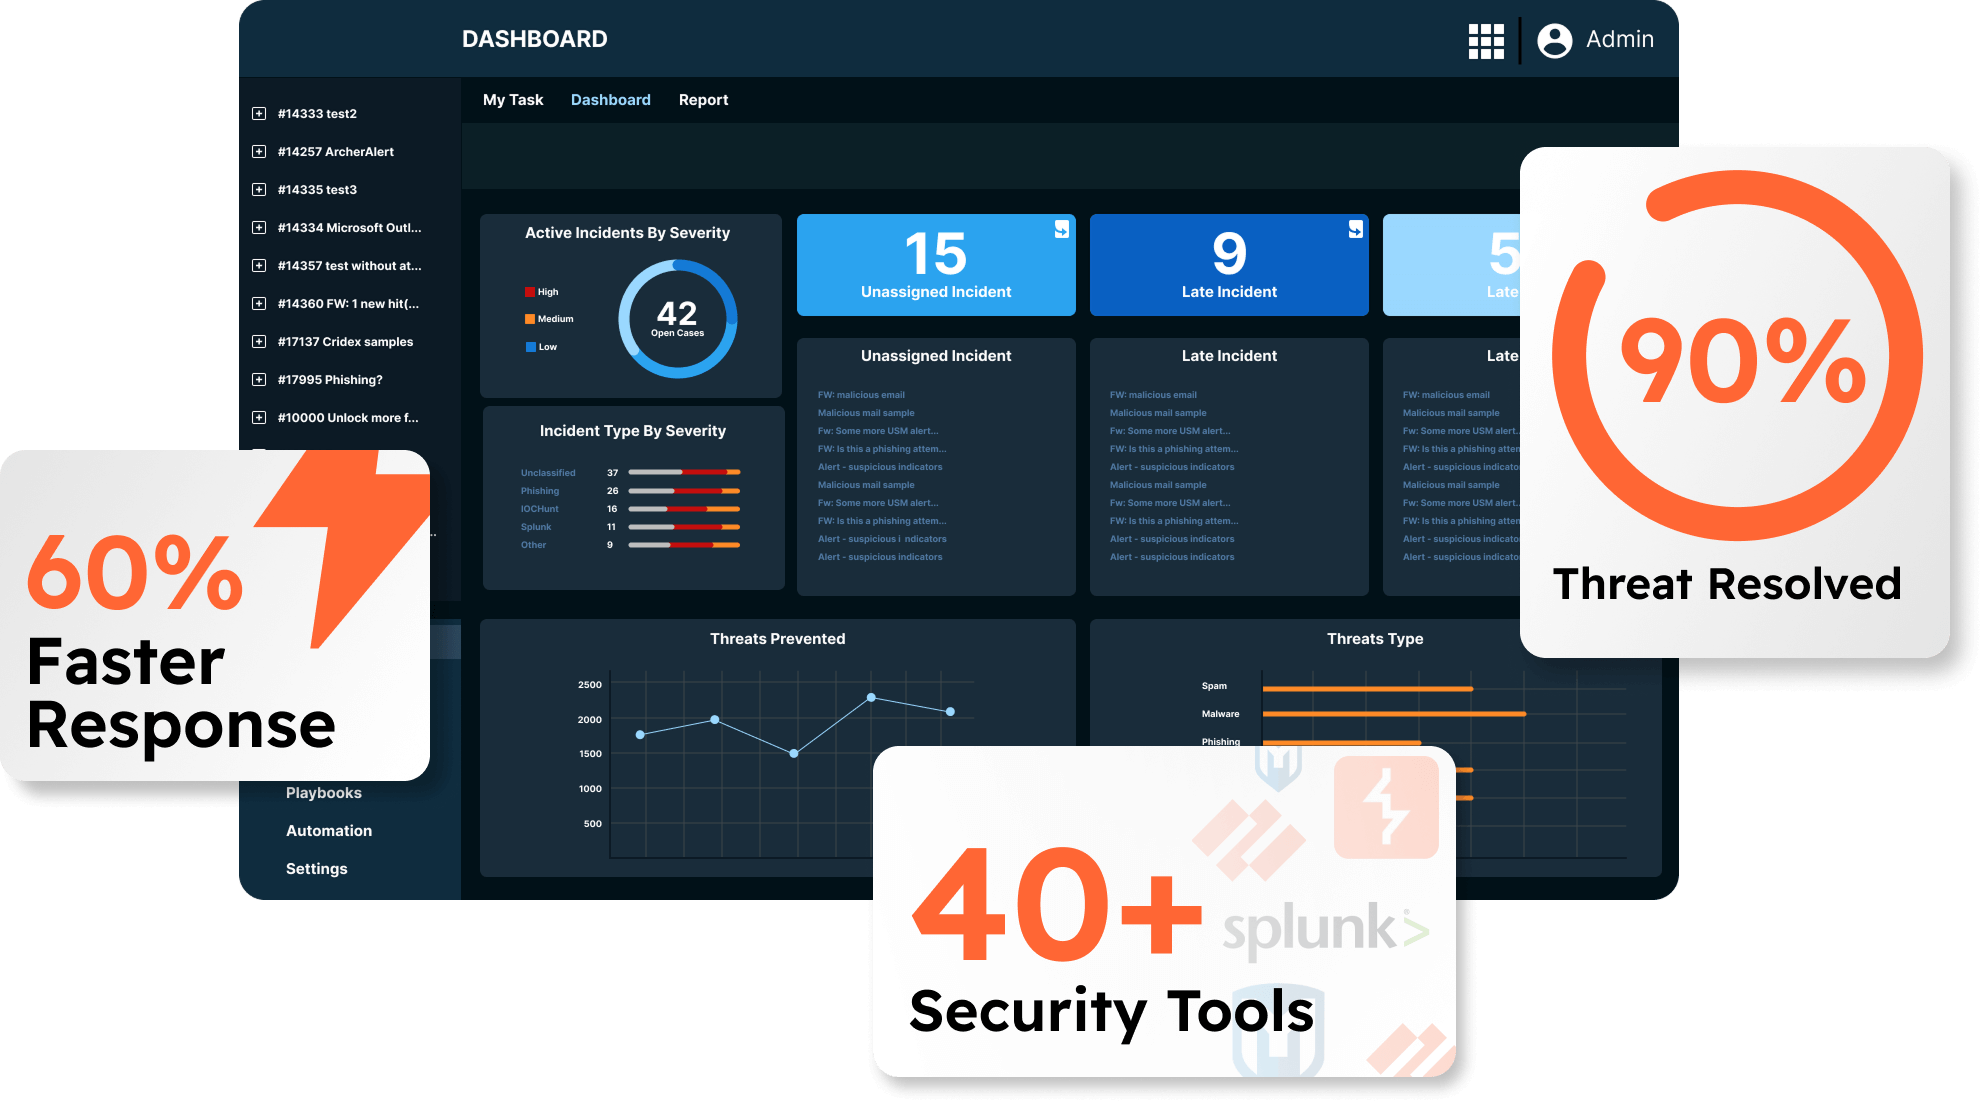Select #17137 Cridex samples in sidebar

point(345,341)
